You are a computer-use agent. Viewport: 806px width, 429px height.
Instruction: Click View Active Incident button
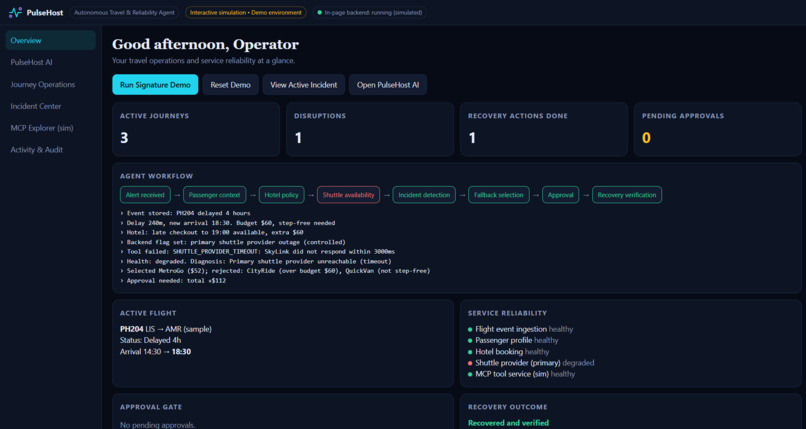coord(304,85)
